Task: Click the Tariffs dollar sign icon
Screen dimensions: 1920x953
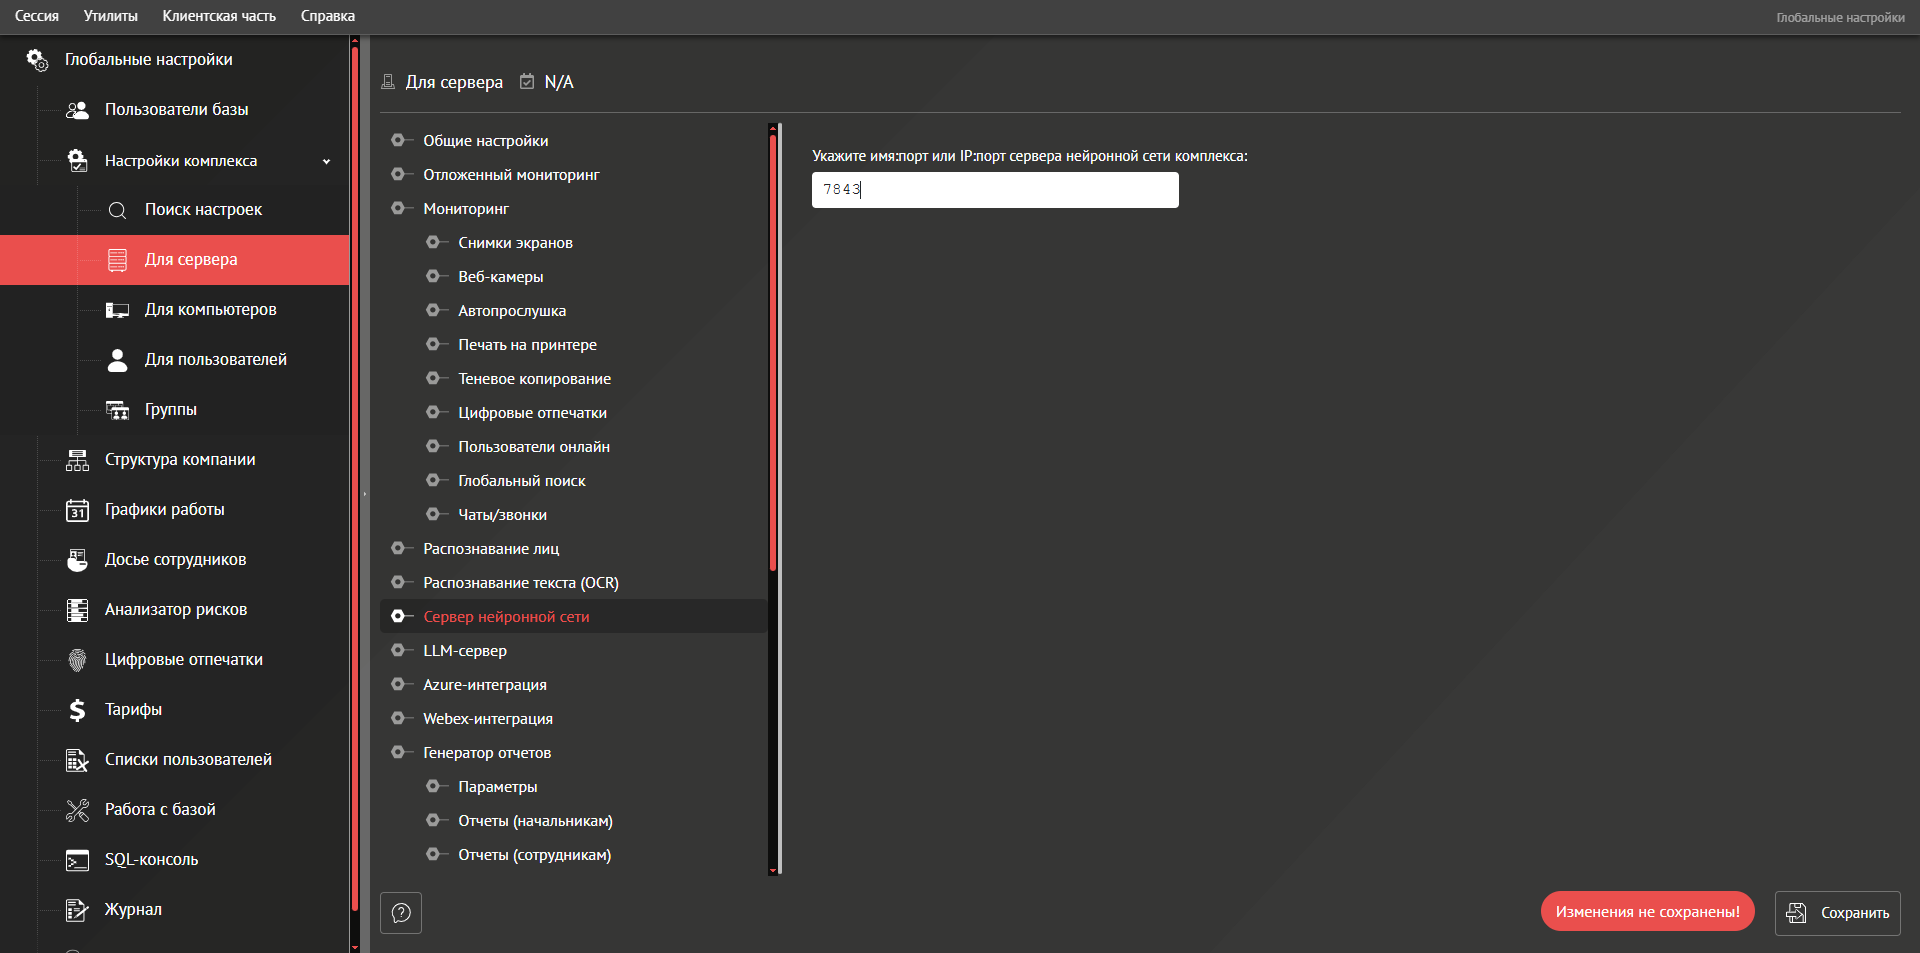Action: point(77,710)
